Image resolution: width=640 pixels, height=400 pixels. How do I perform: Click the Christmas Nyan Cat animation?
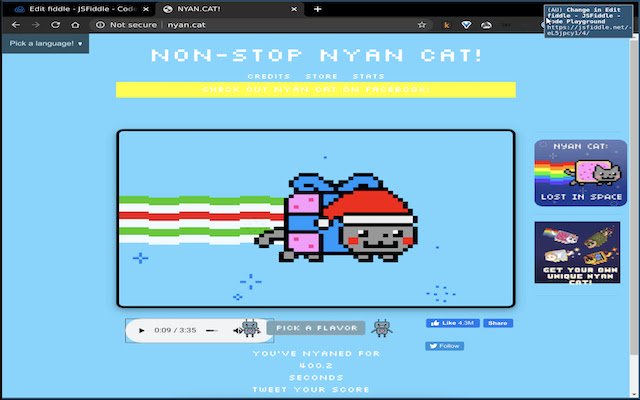(316, 218)
